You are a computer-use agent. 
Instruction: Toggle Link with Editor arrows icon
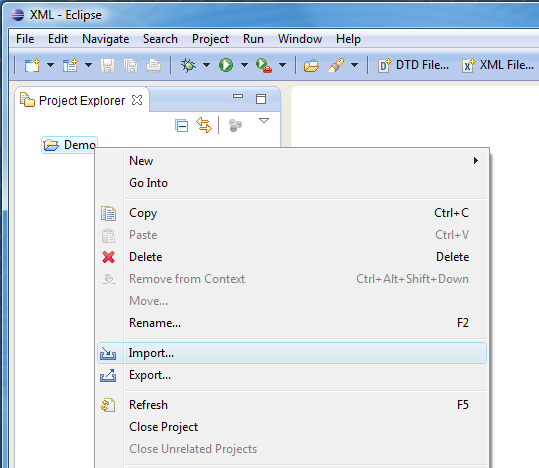(204, 125)
